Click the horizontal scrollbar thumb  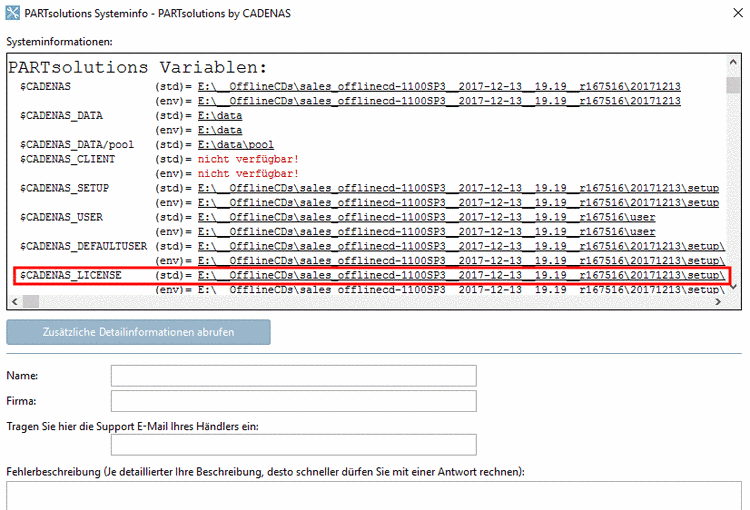coord(31,301)
